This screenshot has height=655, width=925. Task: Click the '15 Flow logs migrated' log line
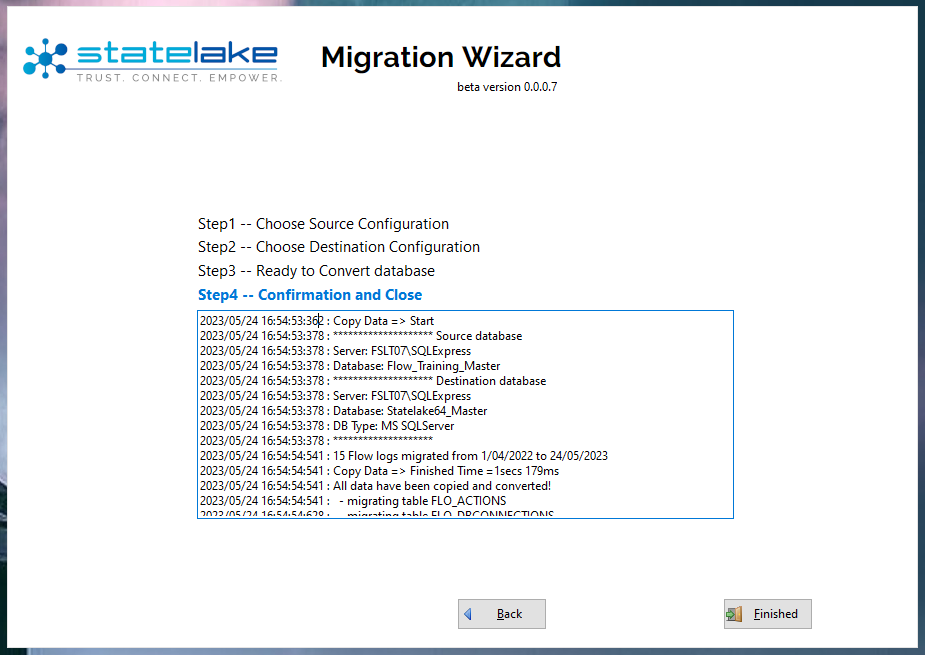(x=404, y=456)
